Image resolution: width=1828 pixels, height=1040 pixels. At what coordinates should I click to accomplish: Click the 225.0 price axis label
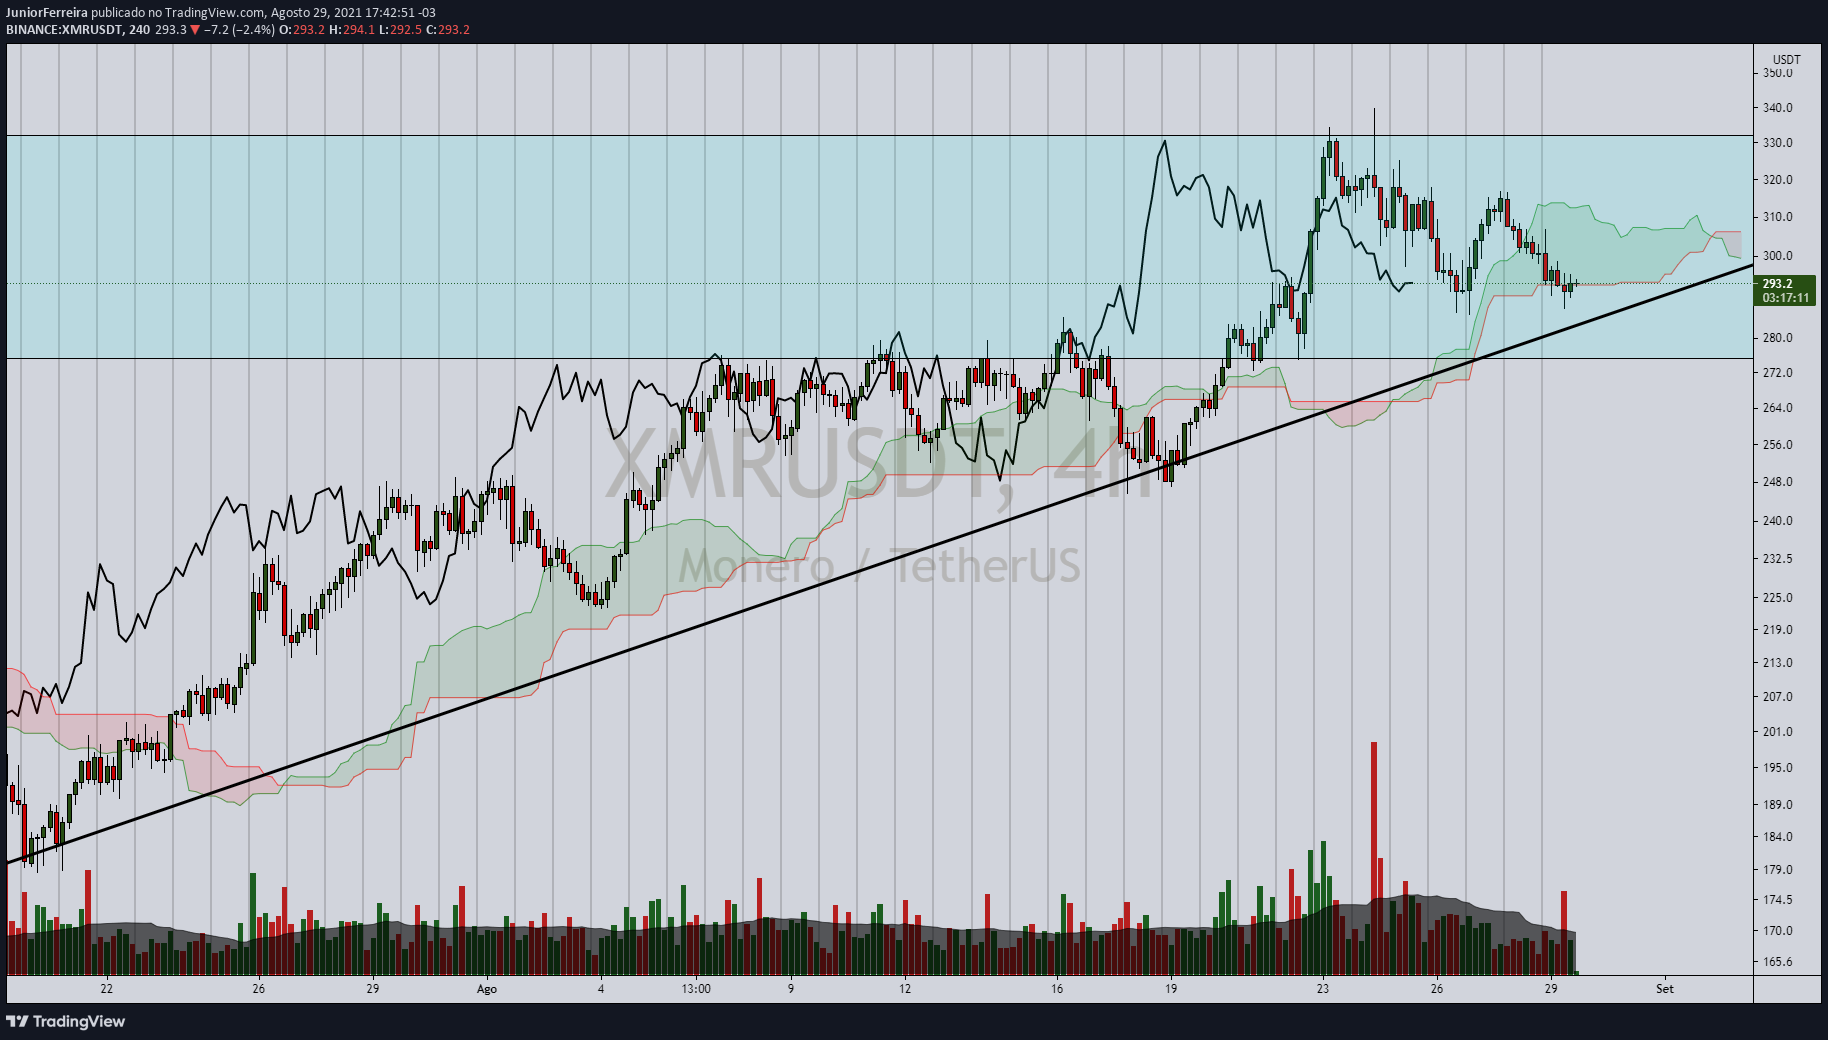[x=1778, y=598]
